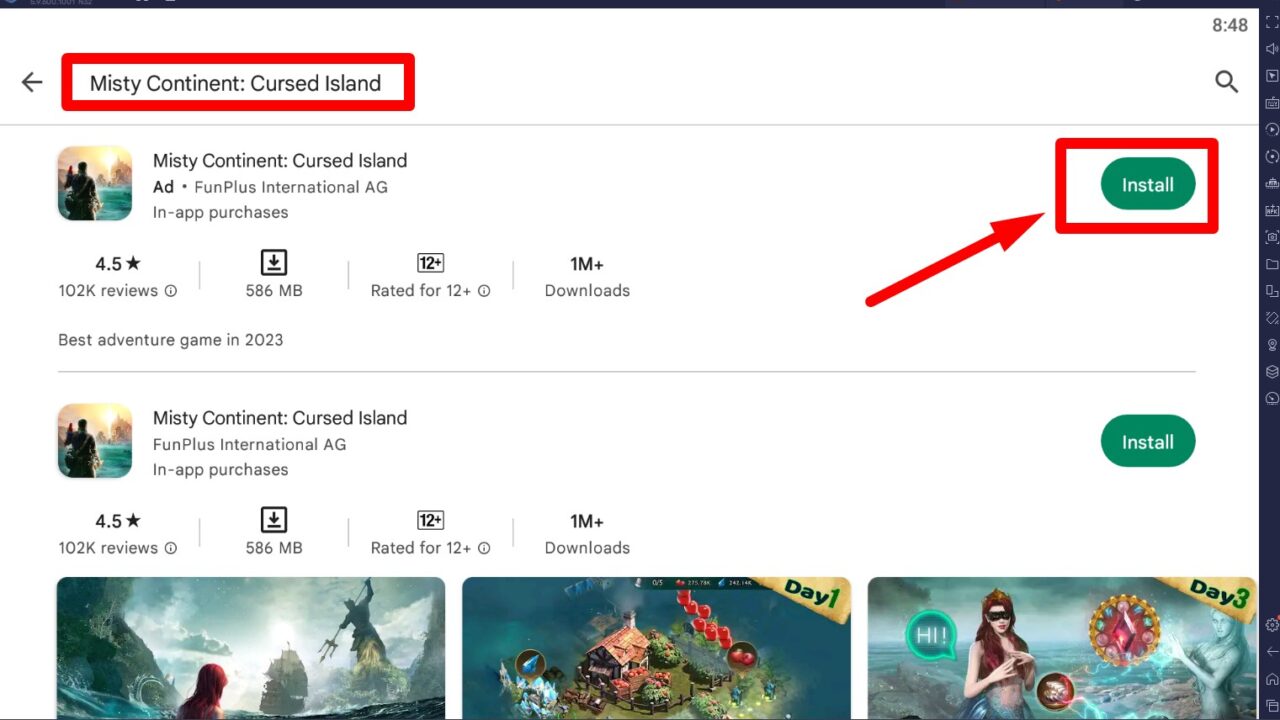Image resolution: width=1280 pixels, height=720 pixels.
Task: Click the search magnifier icon
Action: (x=1226, y=82)
